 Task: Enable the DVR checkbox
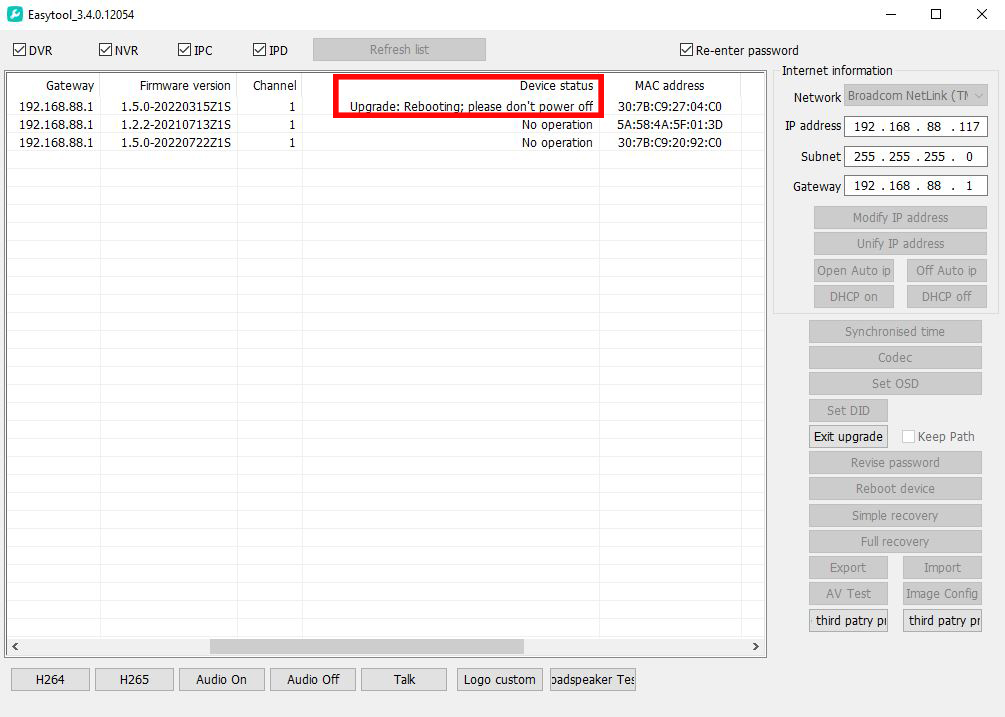click(x=20, y=50)
